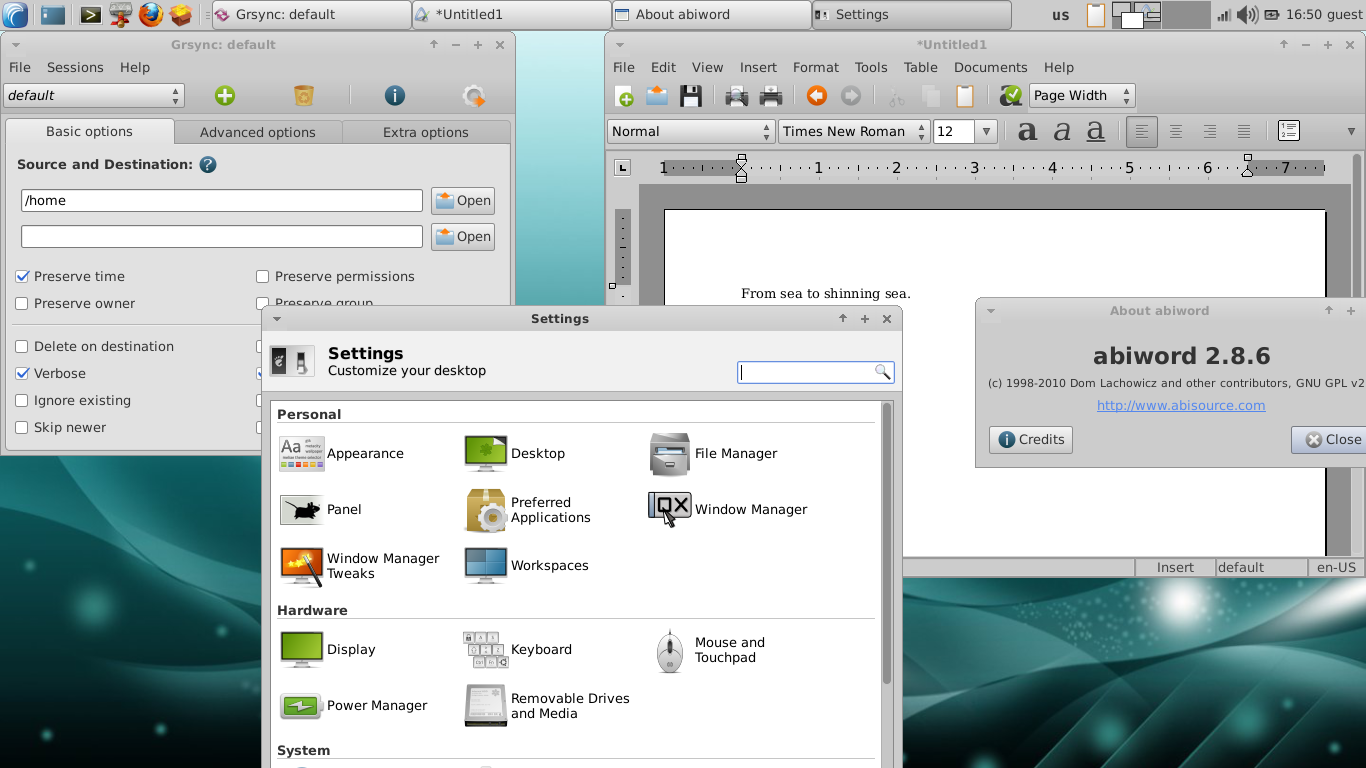Open the Page Width zoom dropdown
The width and height of the screenshot is (1366, 768).
point(1082,95)
